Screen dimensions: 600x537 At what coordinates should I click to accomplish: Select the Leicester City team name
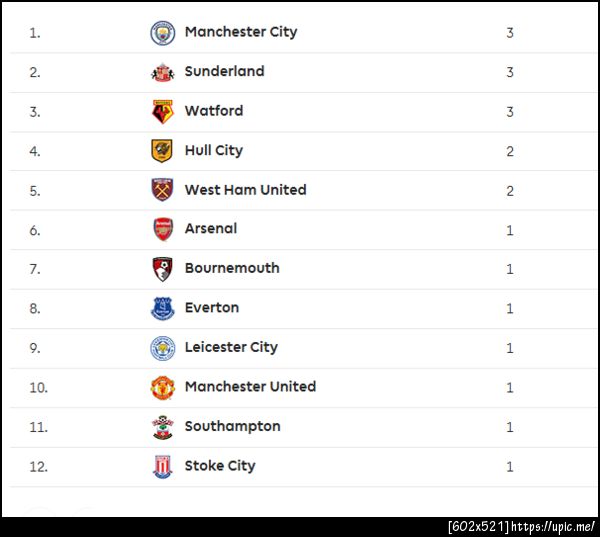(x=231, y=347)
